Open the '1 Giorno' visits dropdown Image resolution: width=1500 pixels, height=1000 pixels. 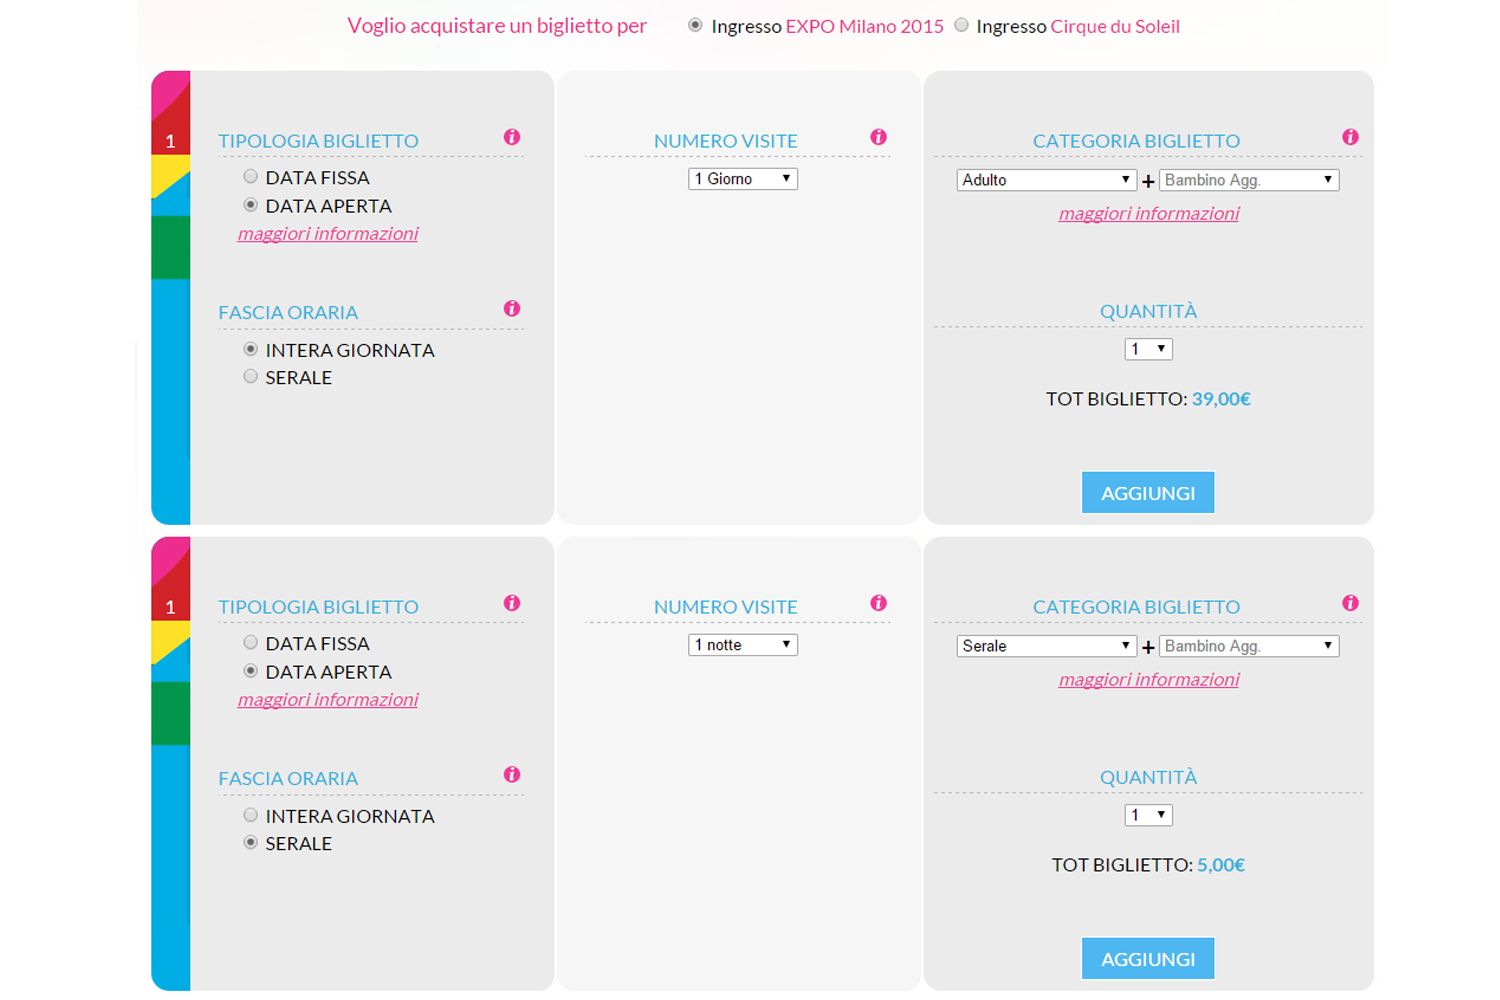[743, 179]
